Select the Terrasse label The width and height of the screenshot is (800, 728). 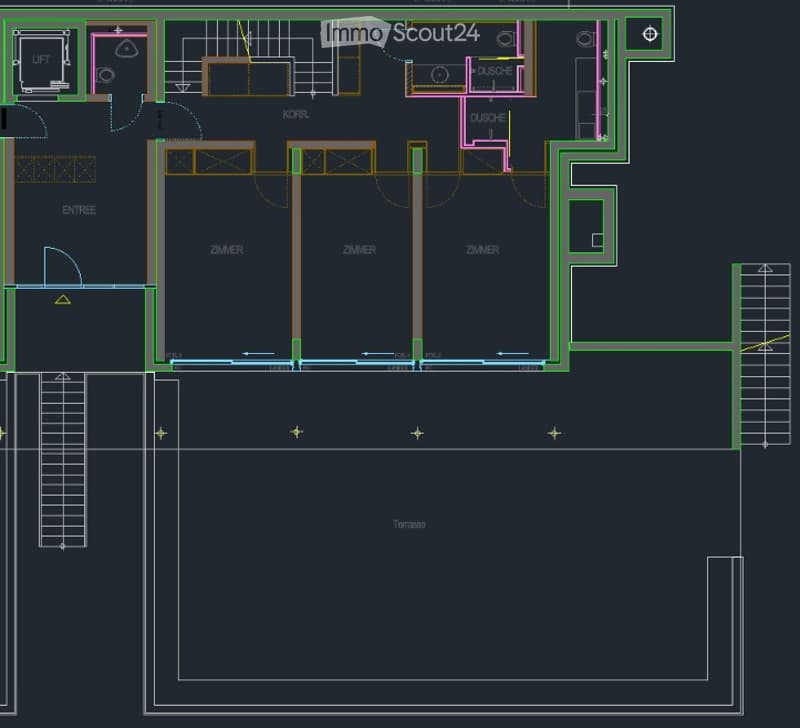click(409, 524)
